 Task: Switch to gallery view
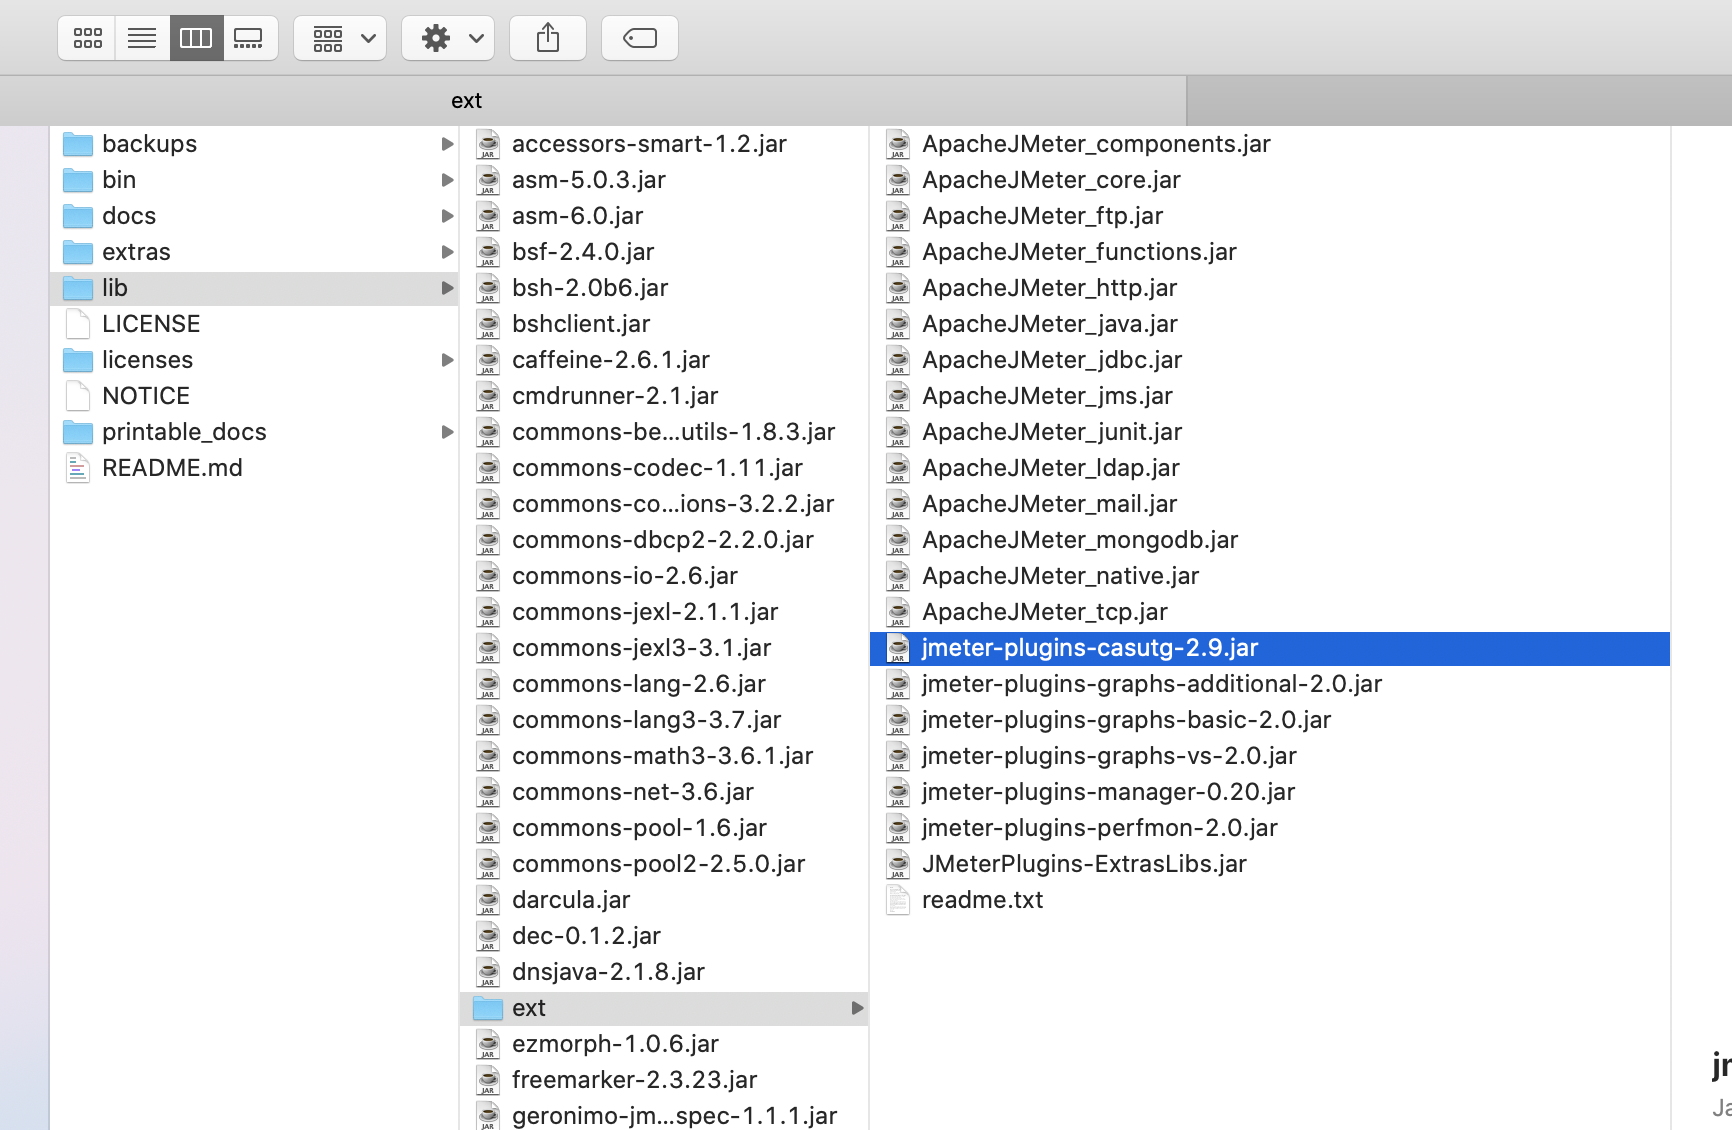pos(250,38)
